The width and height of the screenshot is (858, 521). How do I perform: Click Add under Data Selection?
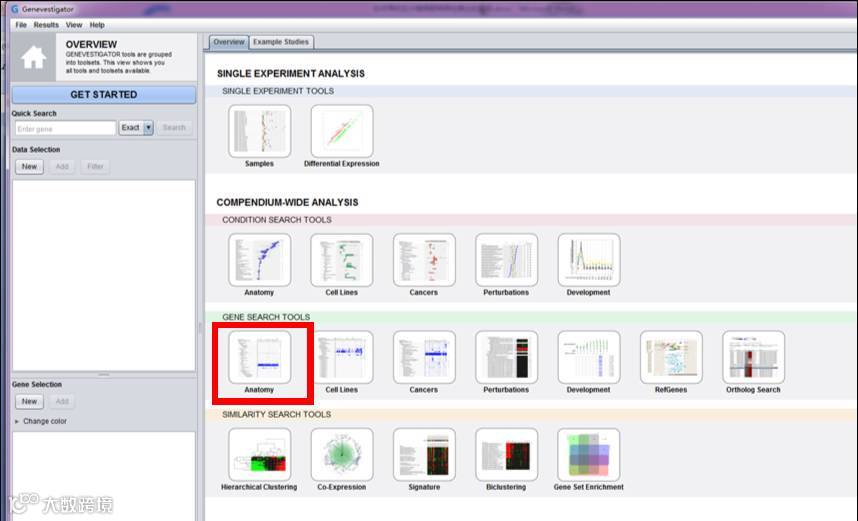pos(62,166)
